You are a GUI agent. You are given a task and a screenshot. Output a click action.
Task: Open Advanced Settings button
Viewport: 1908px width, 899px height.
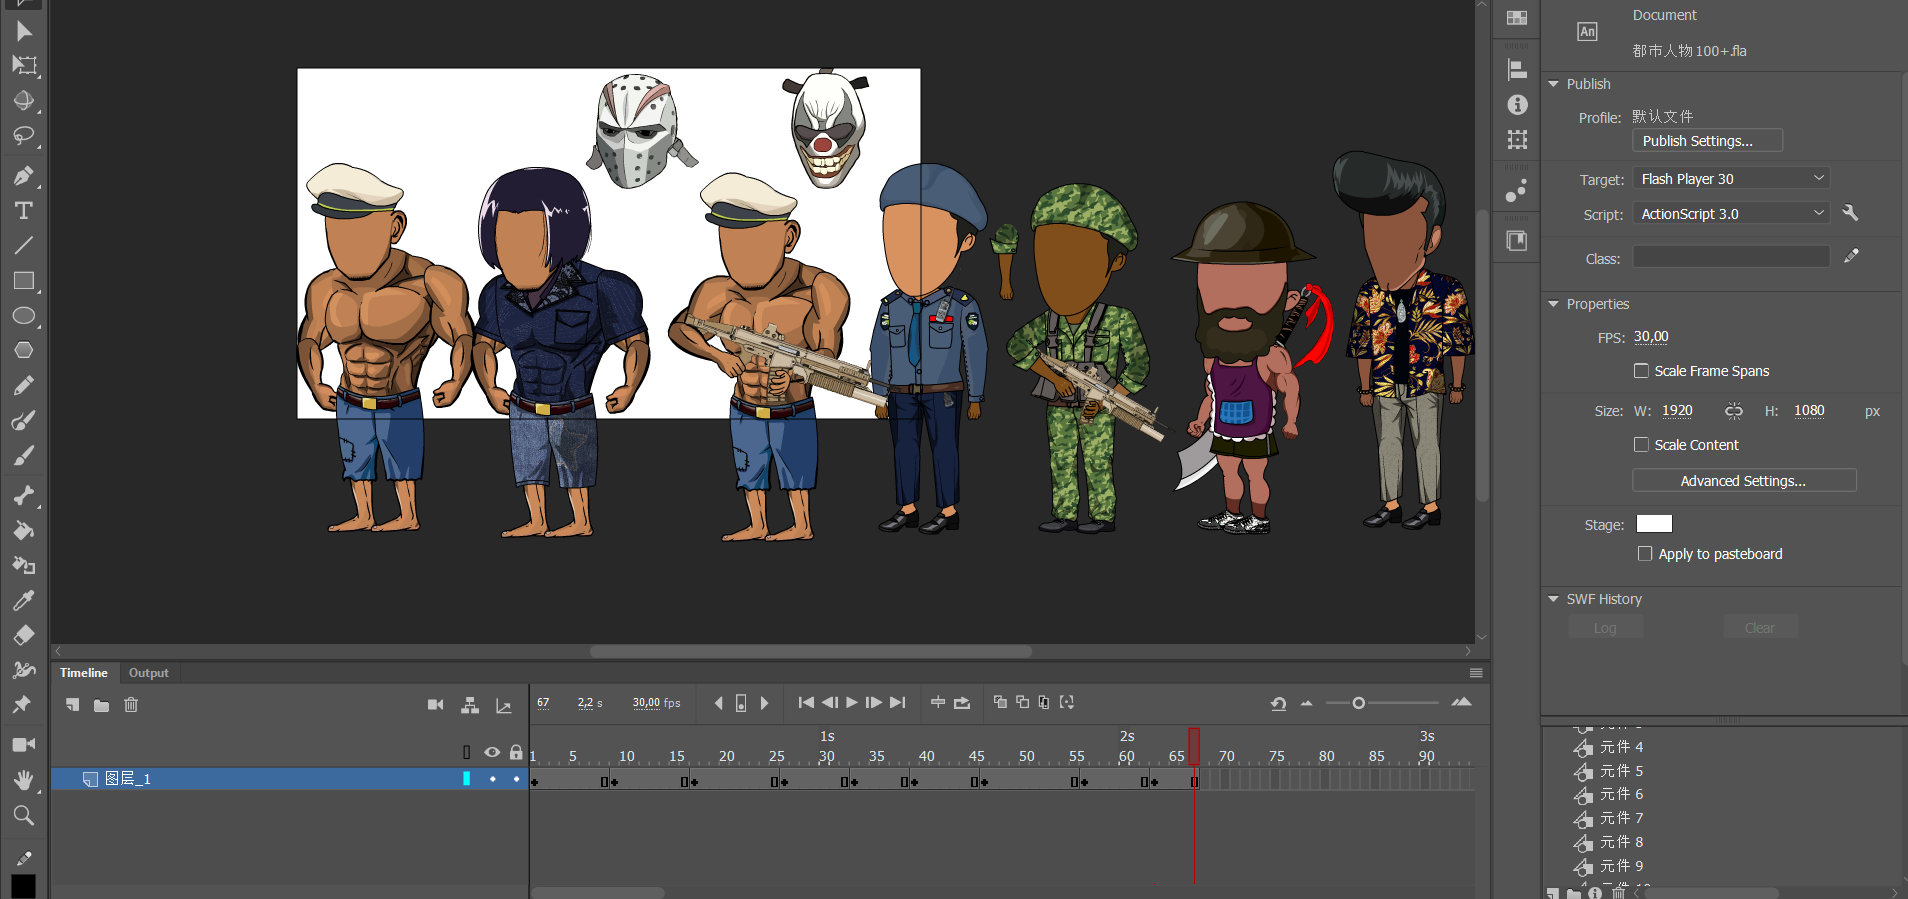tap(1743, 481)
